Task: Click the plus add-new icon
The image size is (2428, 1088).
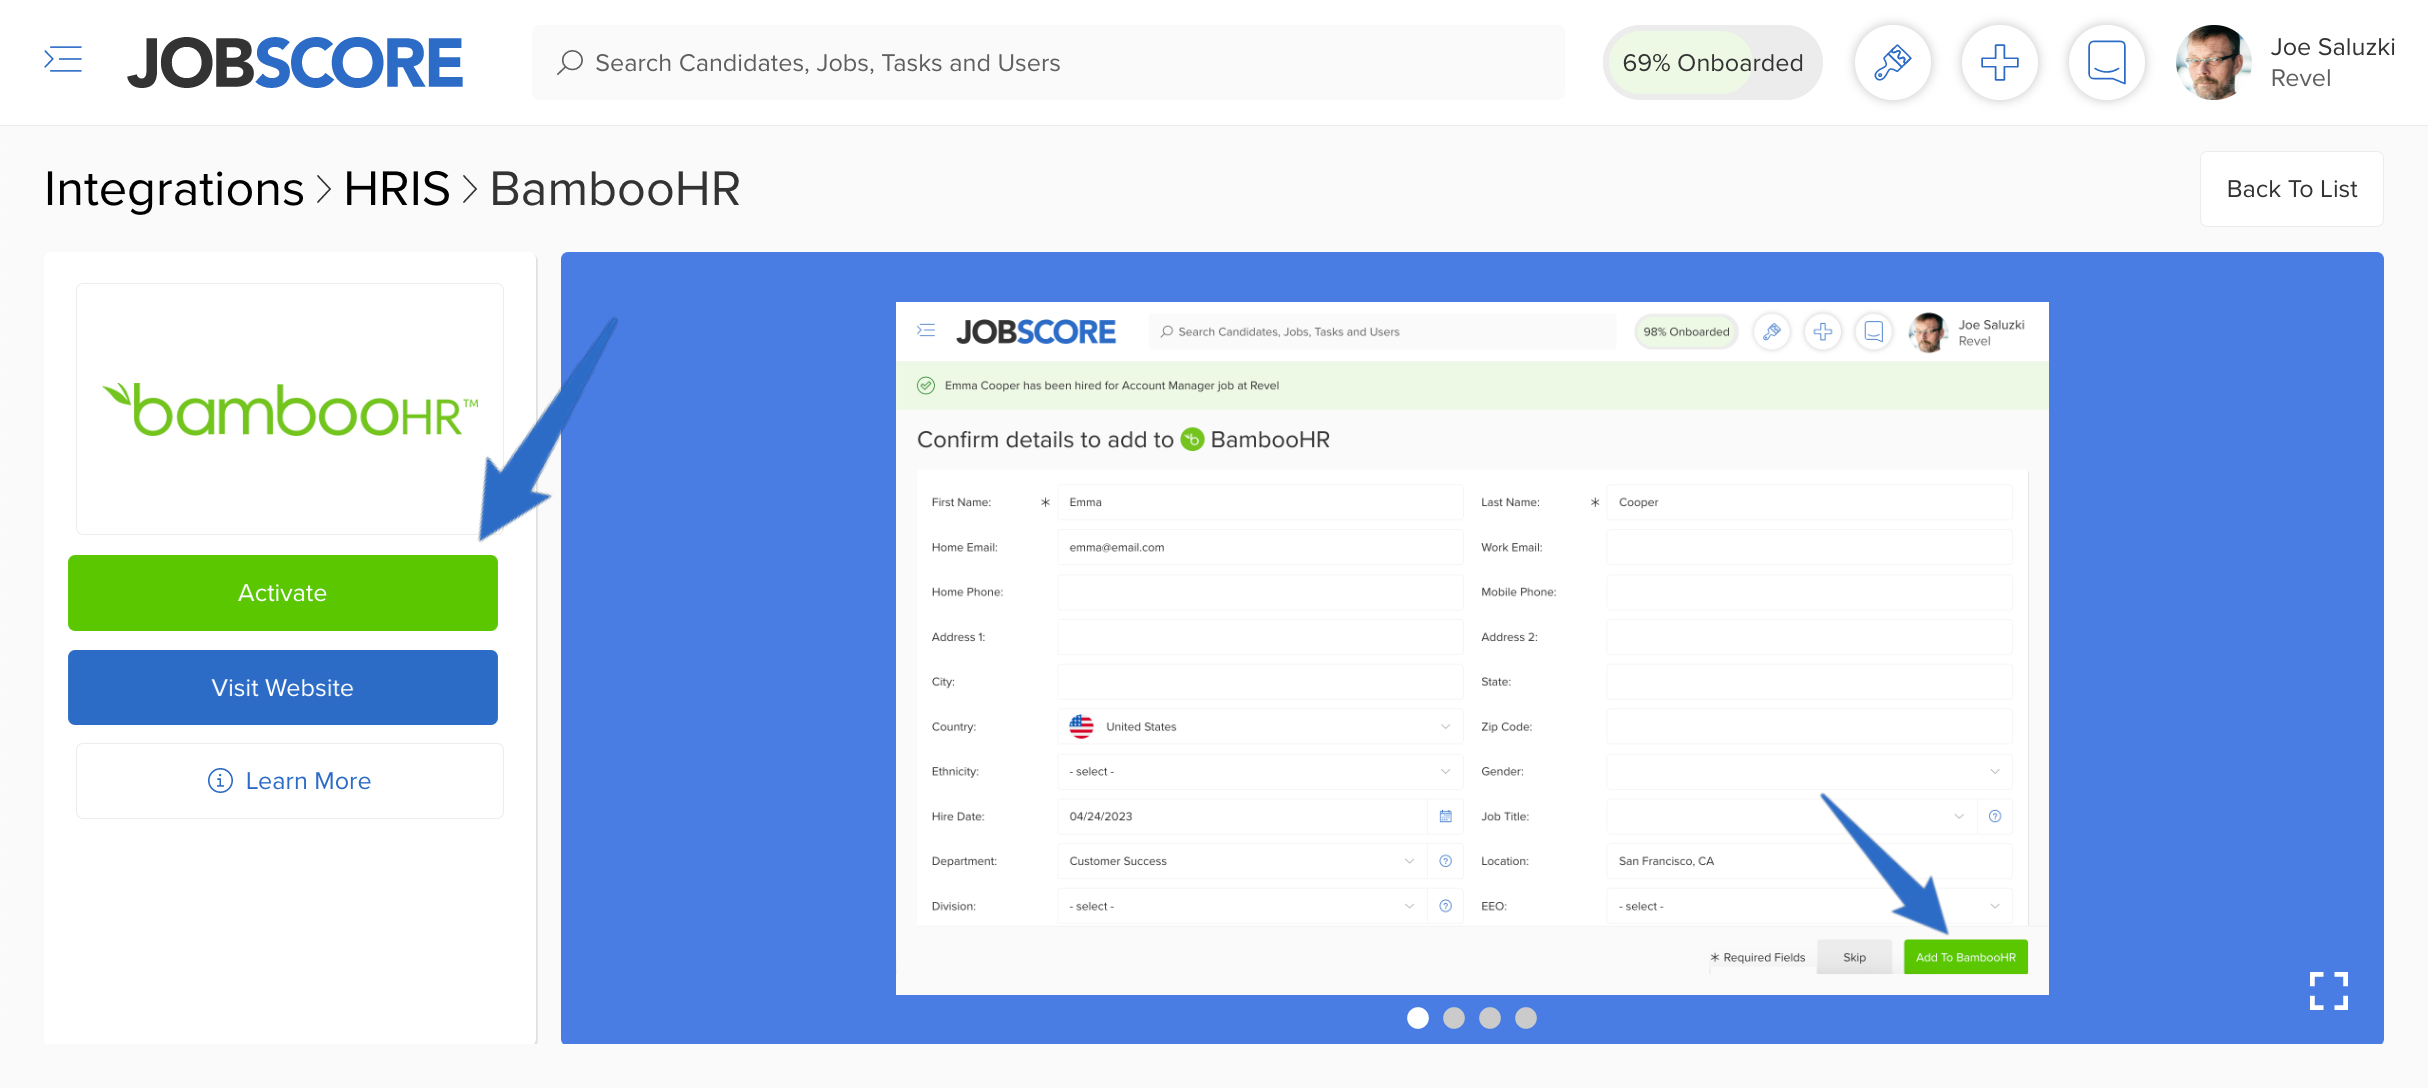Action: 1999,62
